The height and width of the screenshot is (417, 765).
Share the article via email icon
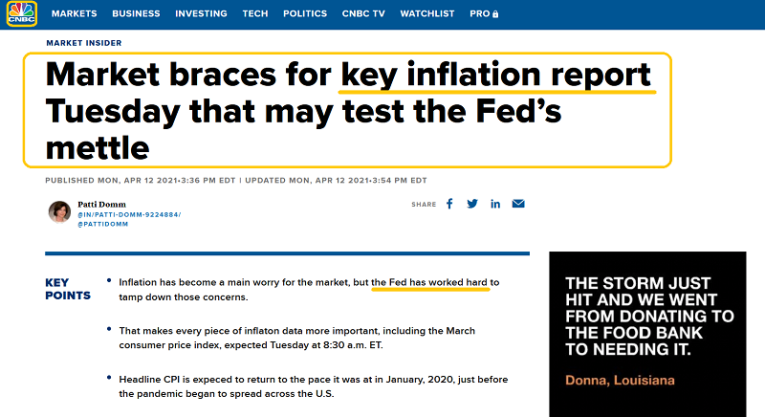pos(518,203)
